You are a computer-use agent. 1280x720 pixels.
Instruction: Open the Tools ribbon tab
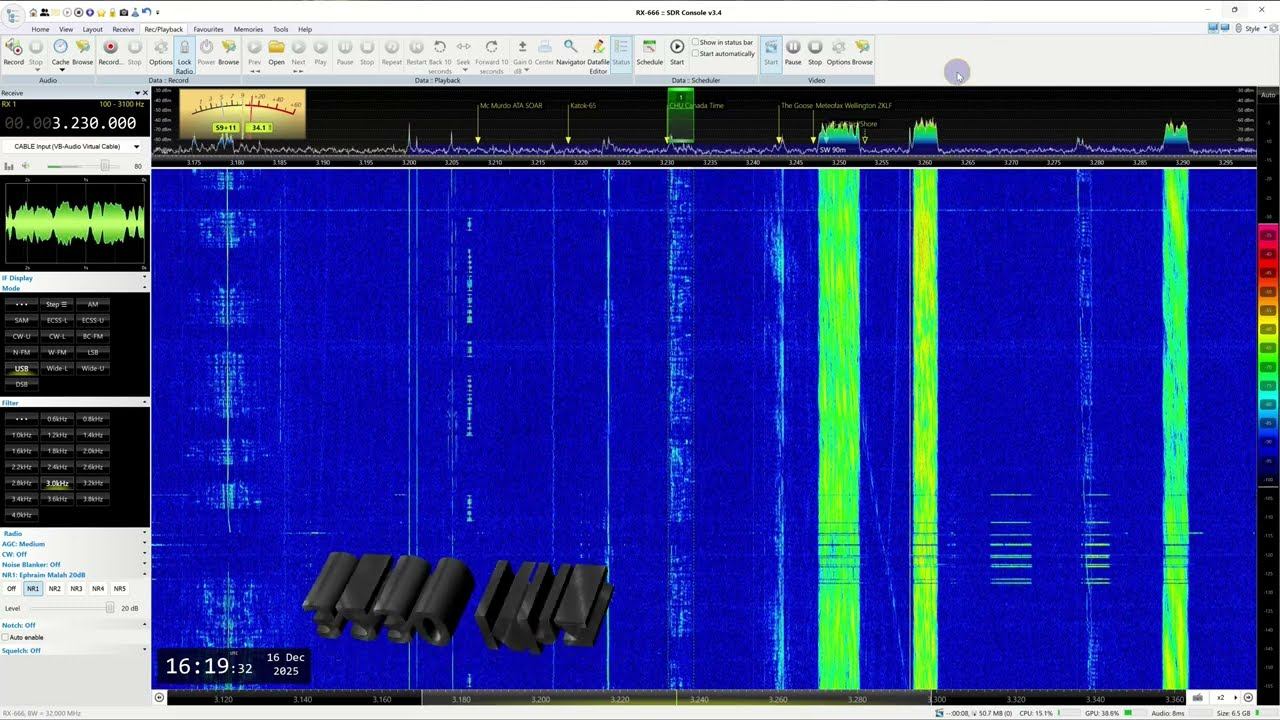coord(281,29)
